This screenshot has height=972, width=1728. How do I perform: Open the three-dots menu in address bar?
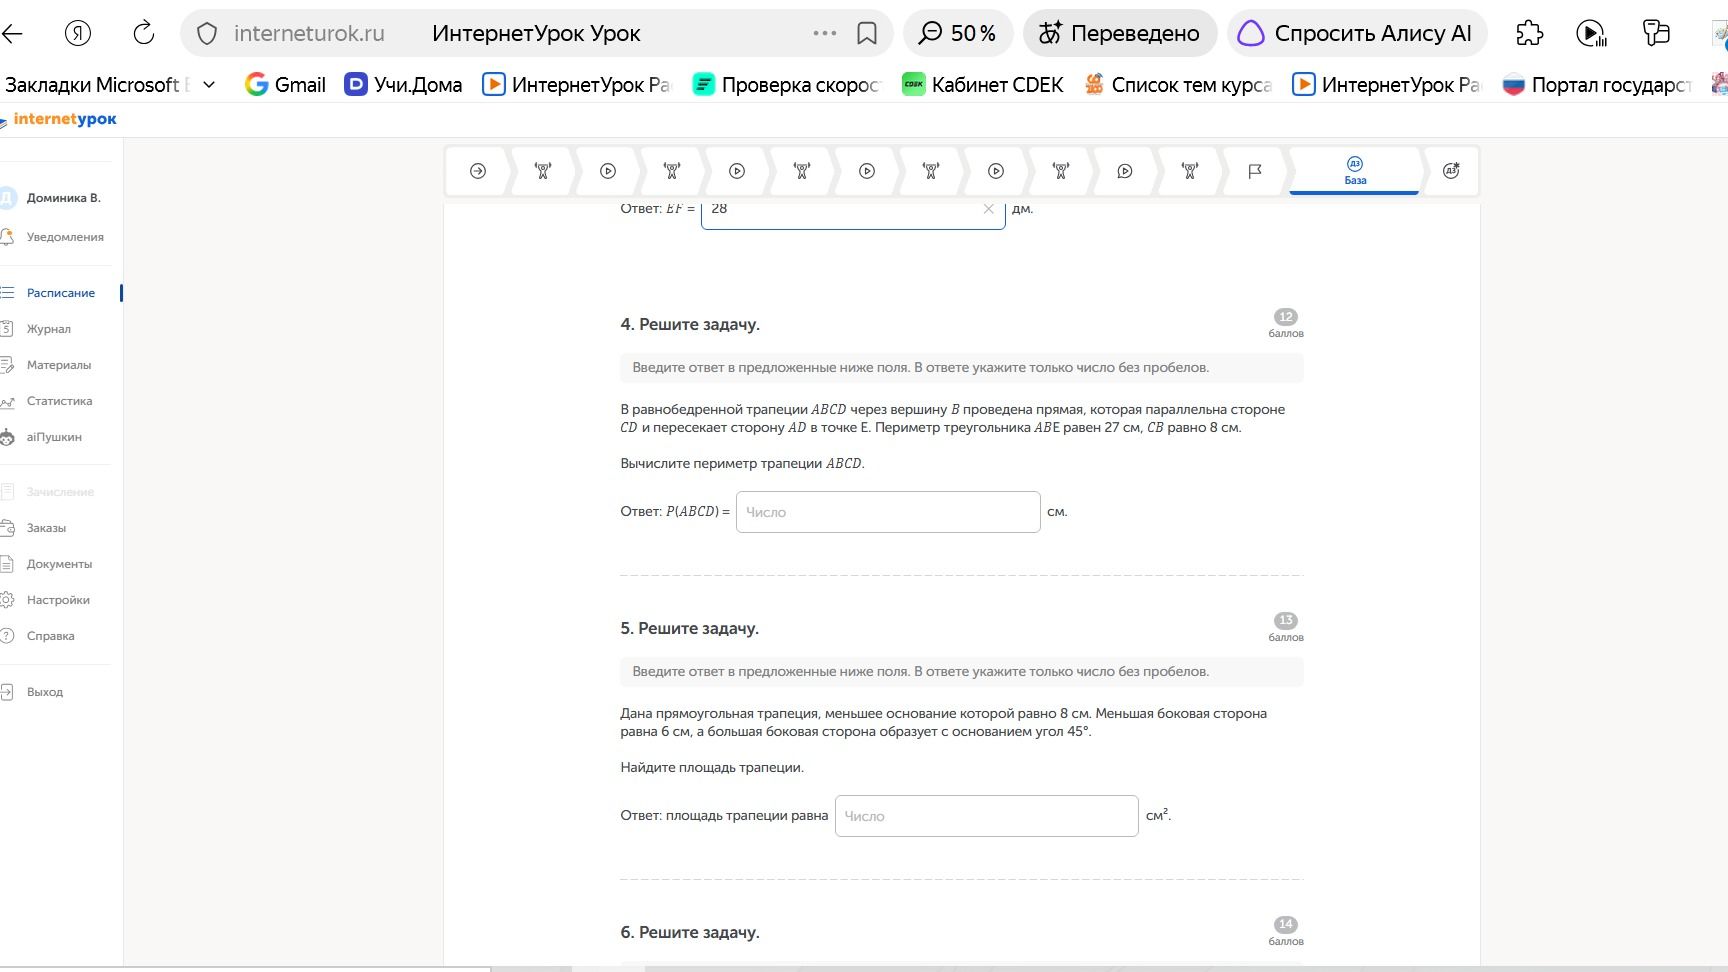coord(825,33)
